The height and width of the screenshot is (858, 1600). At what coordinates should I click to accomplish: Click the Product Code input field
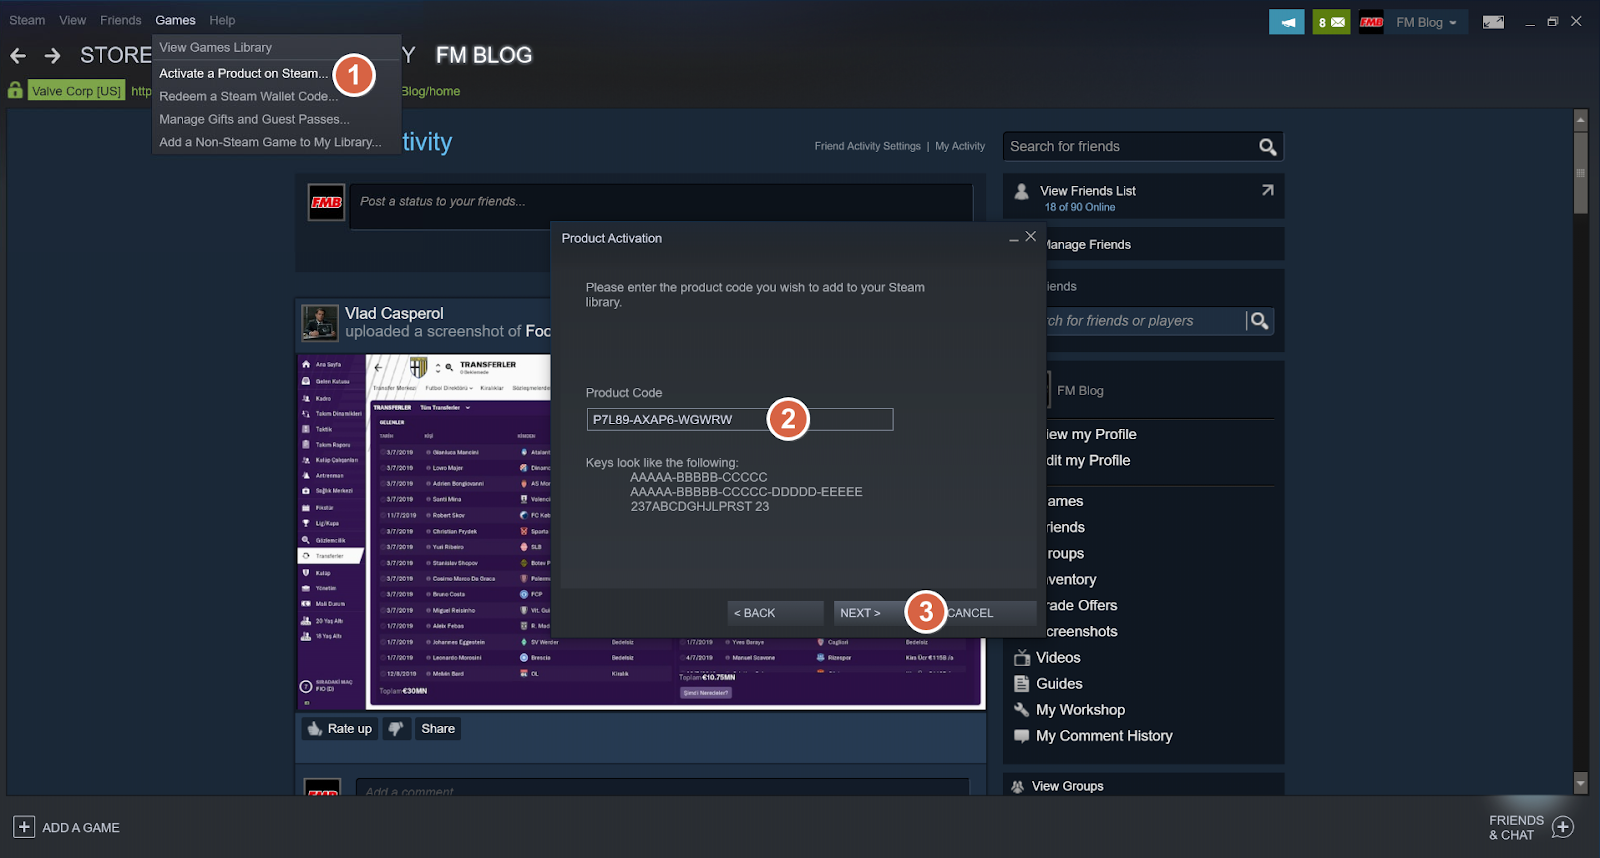740,420
